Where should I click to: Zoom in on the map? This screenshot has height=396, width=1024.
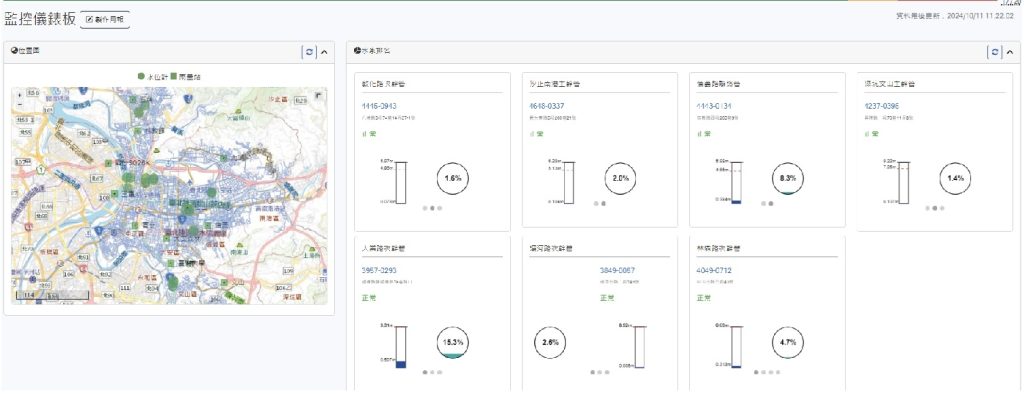[x=19, y=95]
